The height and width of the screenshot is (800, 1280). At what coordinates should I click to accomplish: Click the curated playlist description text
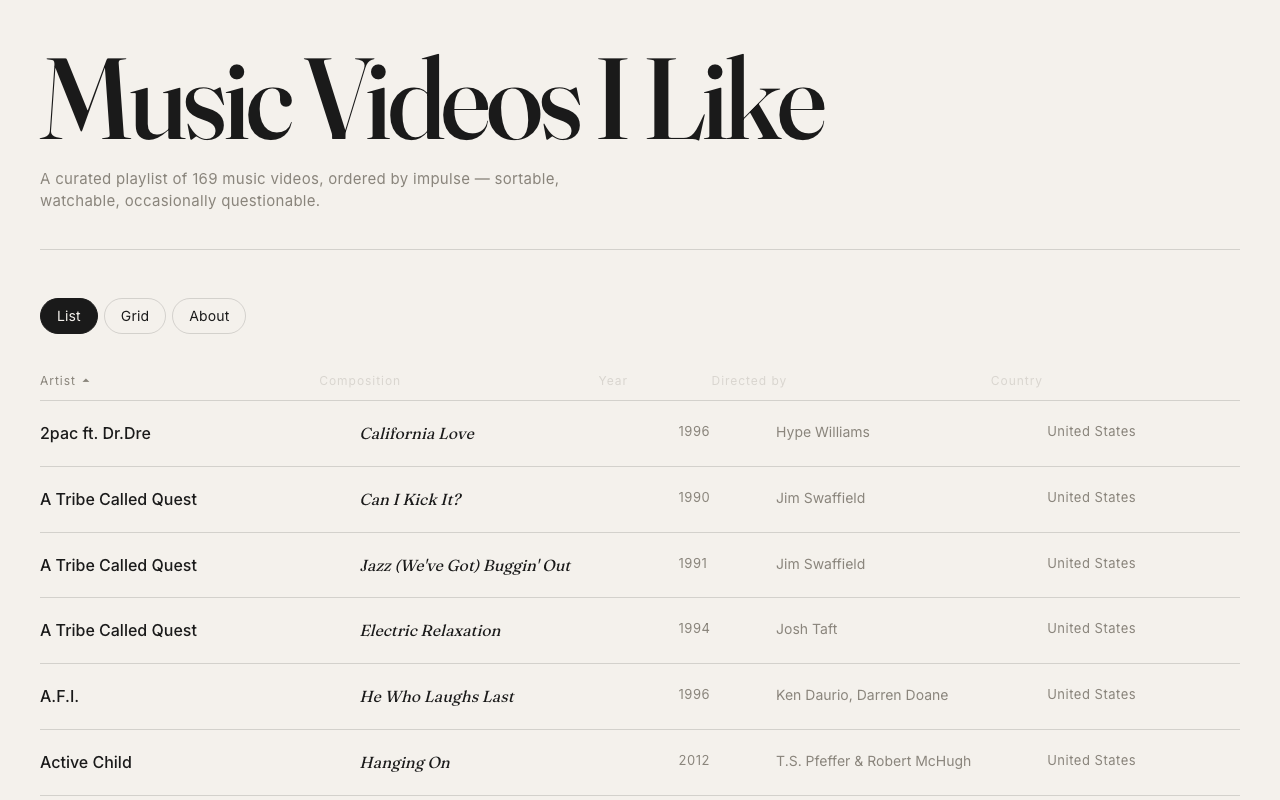pos(300,190)
